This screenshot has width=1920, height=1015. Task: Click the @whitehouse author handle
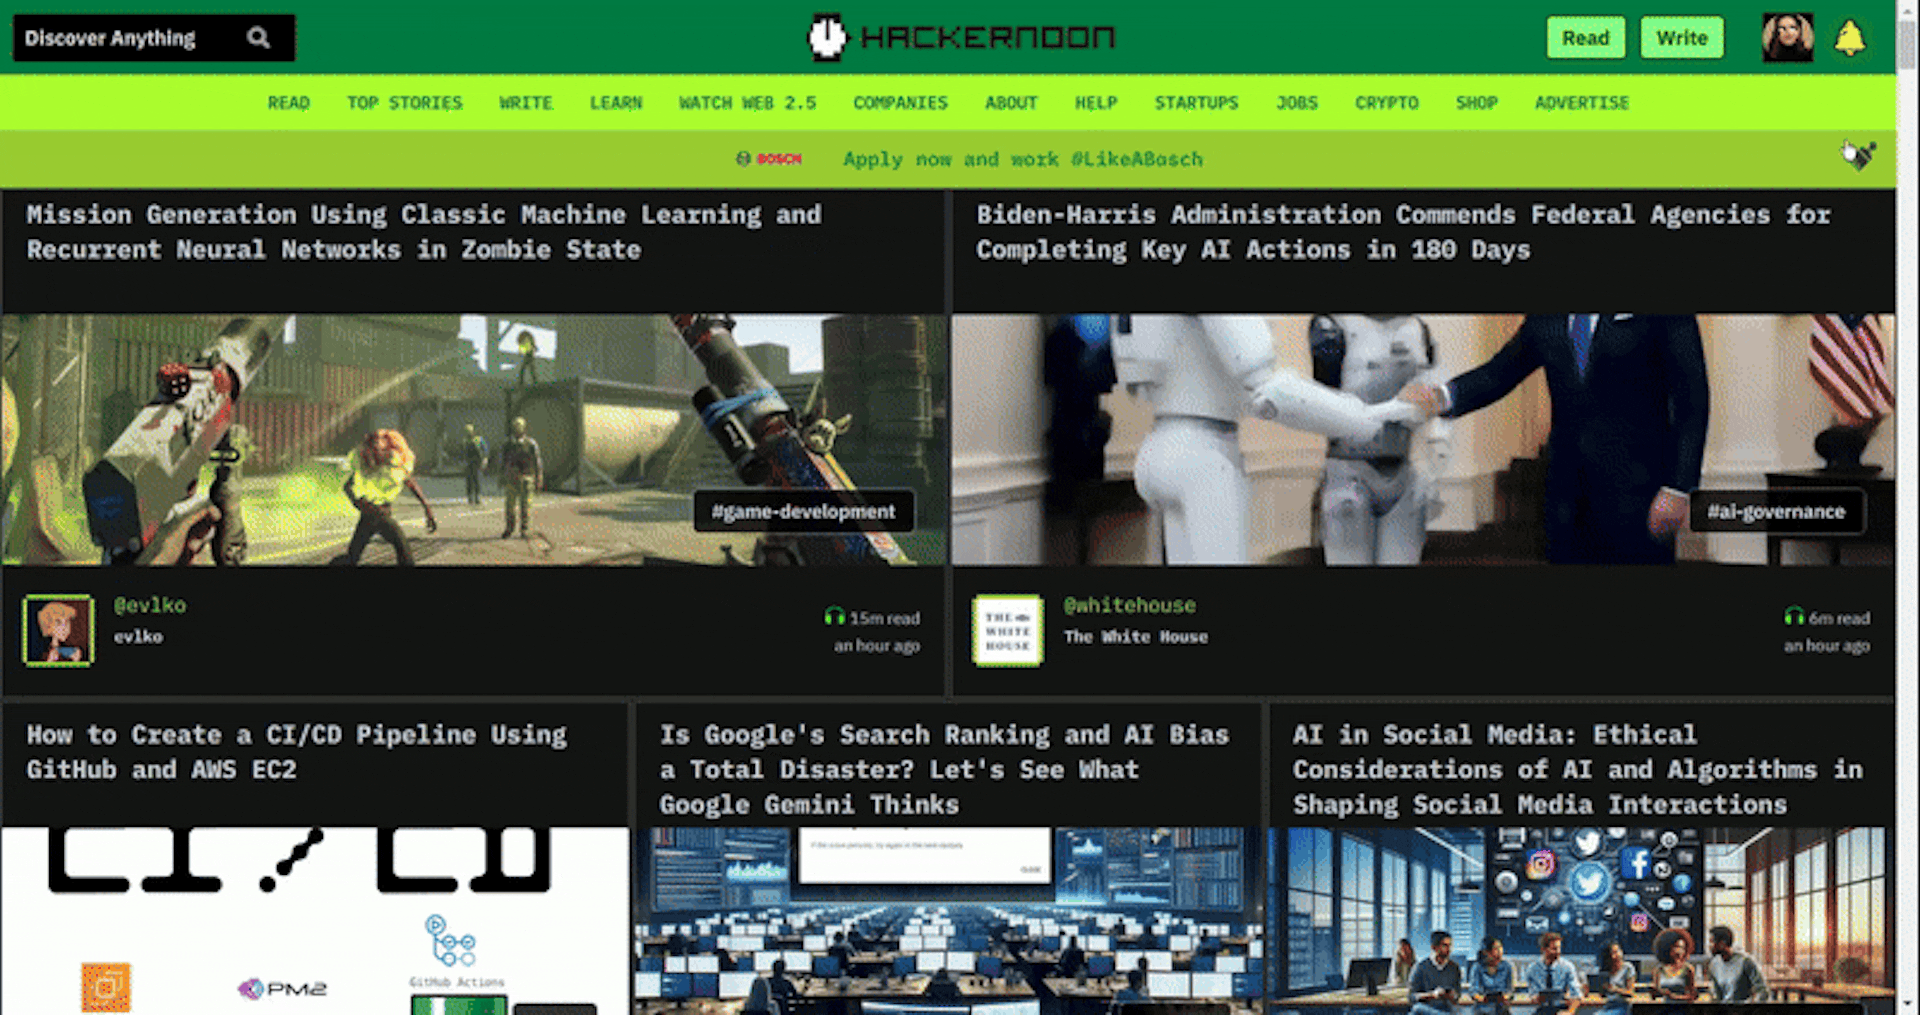1130,605
